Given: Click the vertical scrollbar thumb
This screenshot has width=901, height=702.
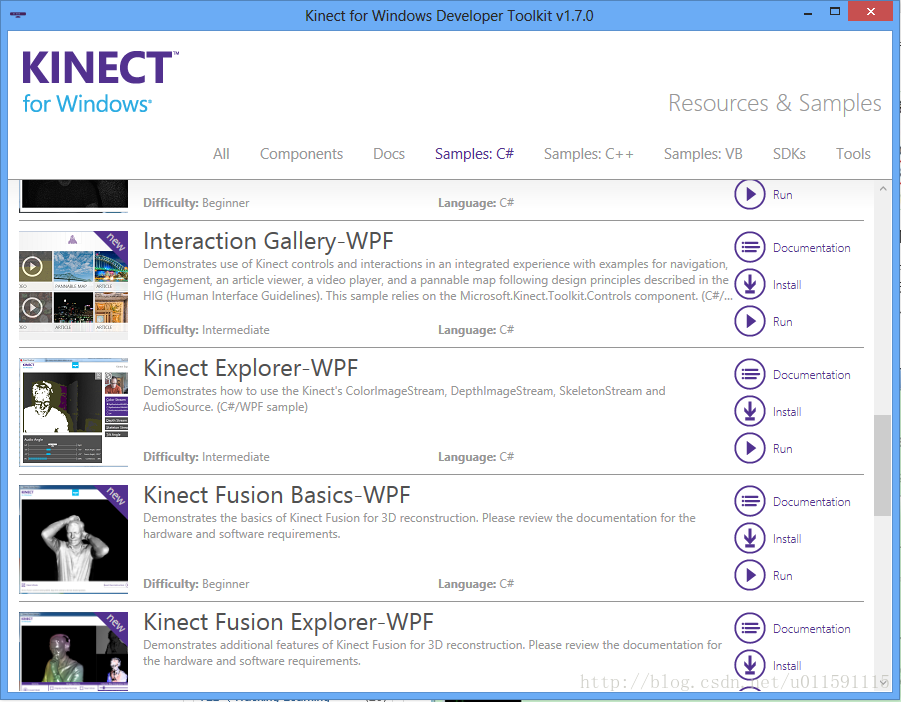Looking at the screenshot, I should 883,465.
